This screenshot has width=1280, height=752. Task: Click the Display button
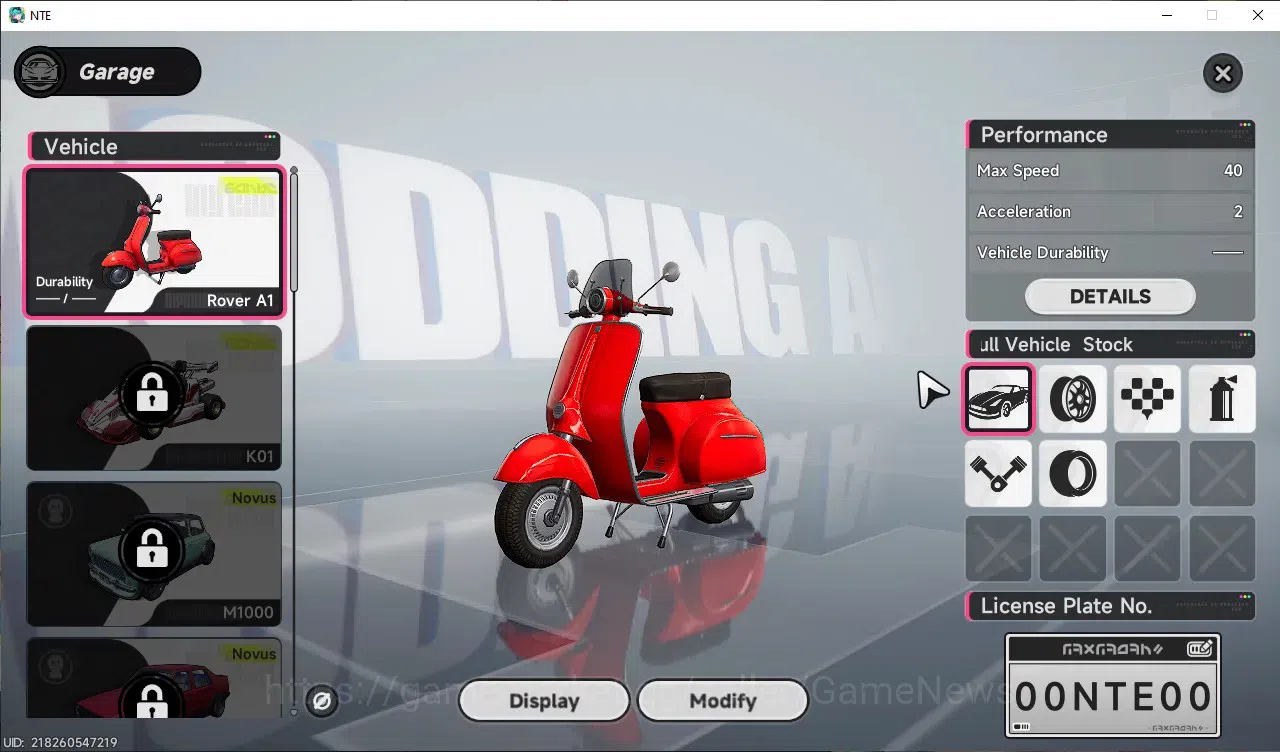(x=544, y=701)
